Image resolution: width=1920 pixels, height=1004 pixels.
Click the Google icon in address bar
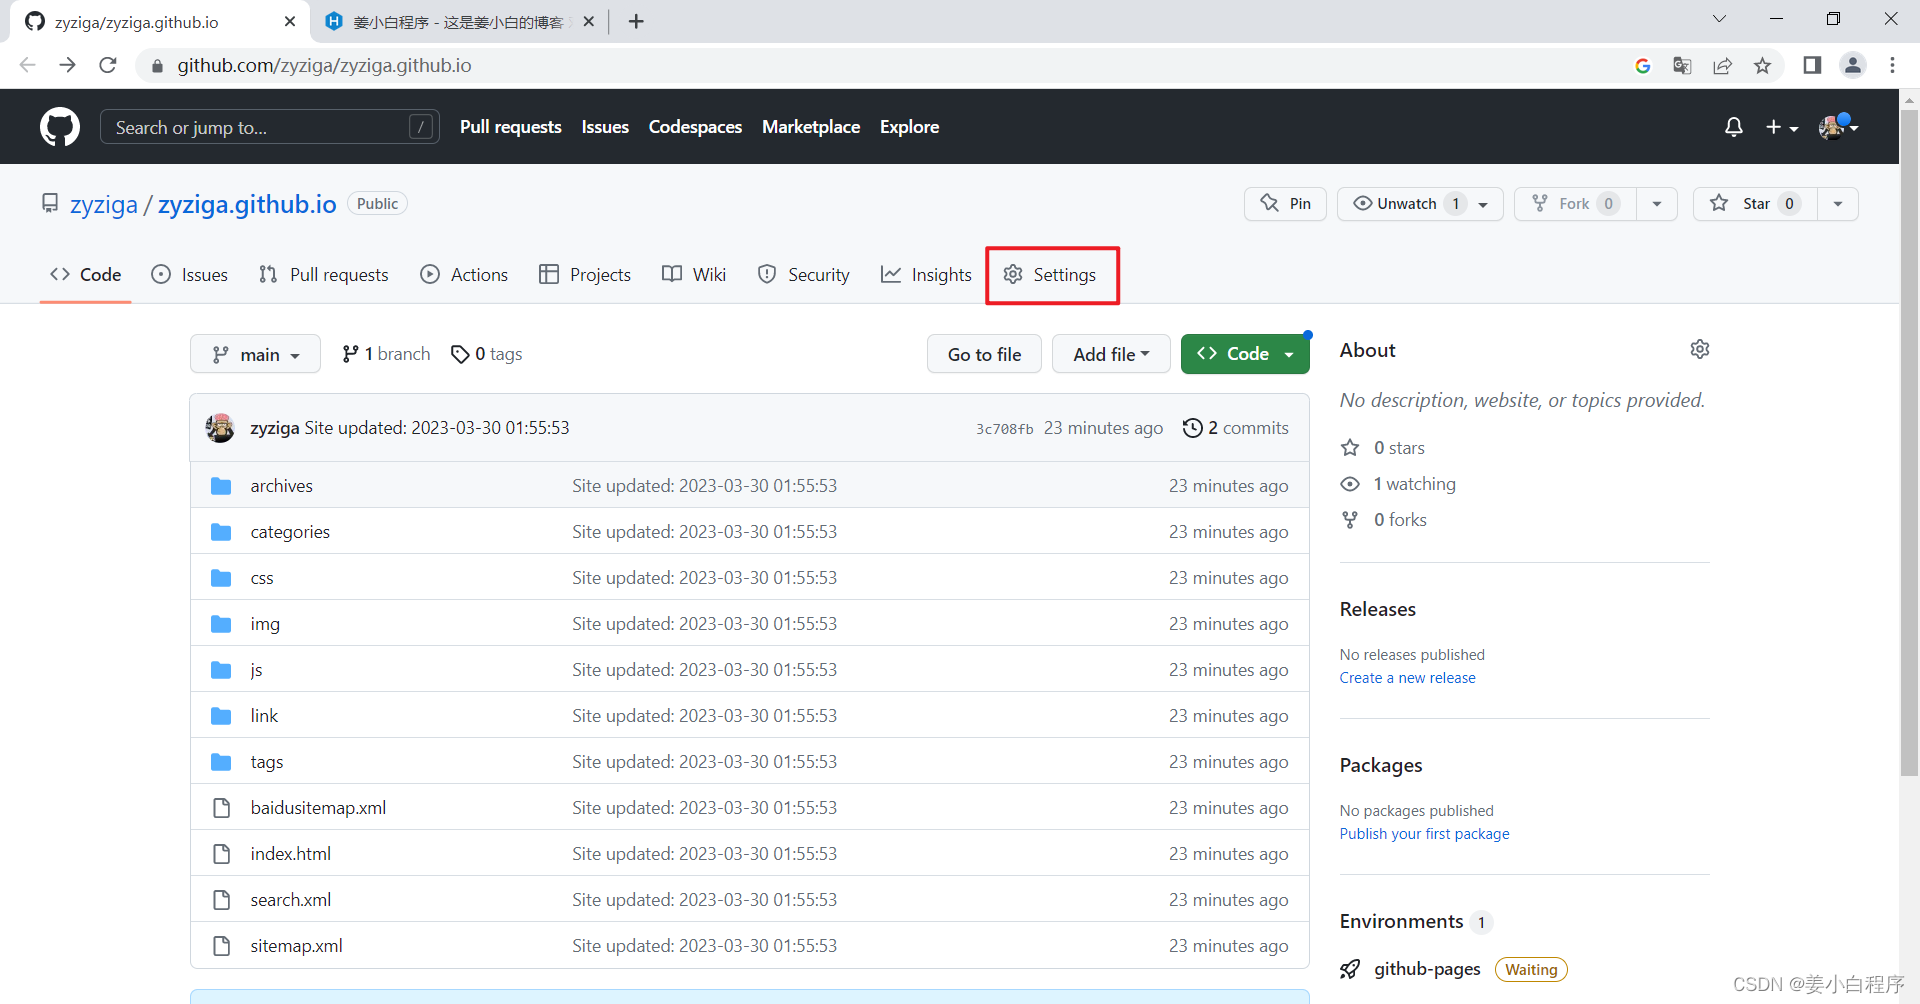pos(1642,65)
